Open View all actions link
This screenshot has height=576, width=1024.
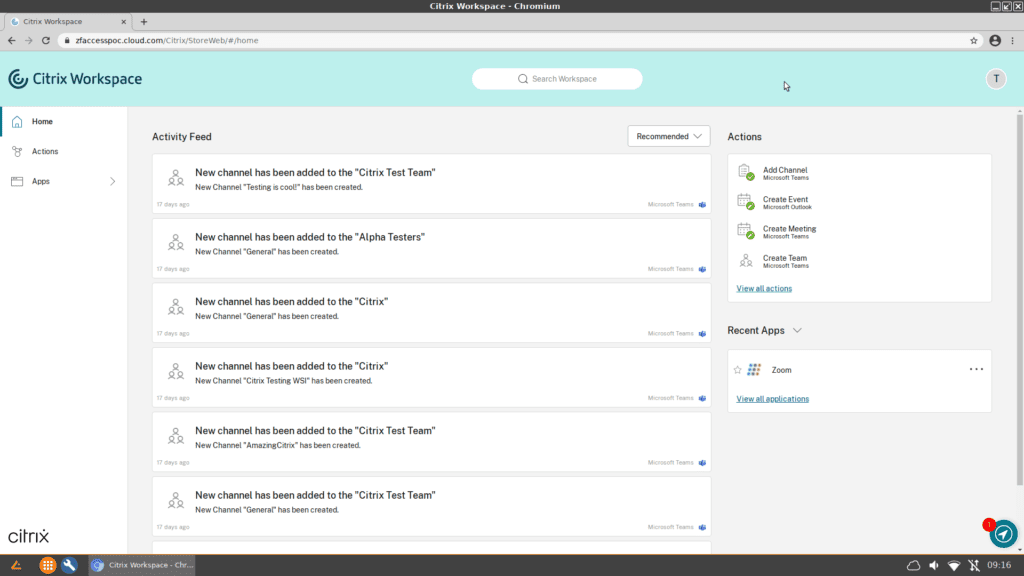(x=764, y=289)
